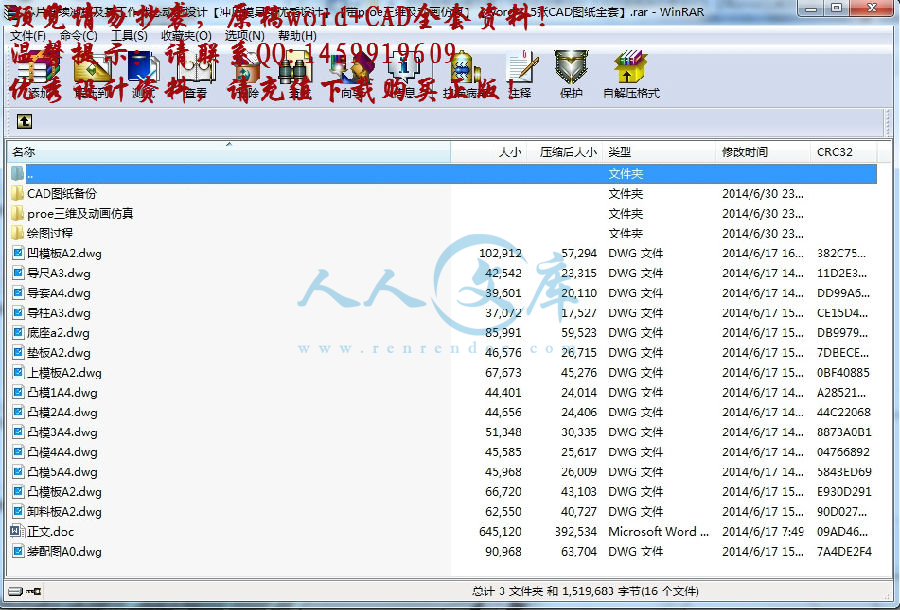Select the parent folder ".." row

point(443,174)
